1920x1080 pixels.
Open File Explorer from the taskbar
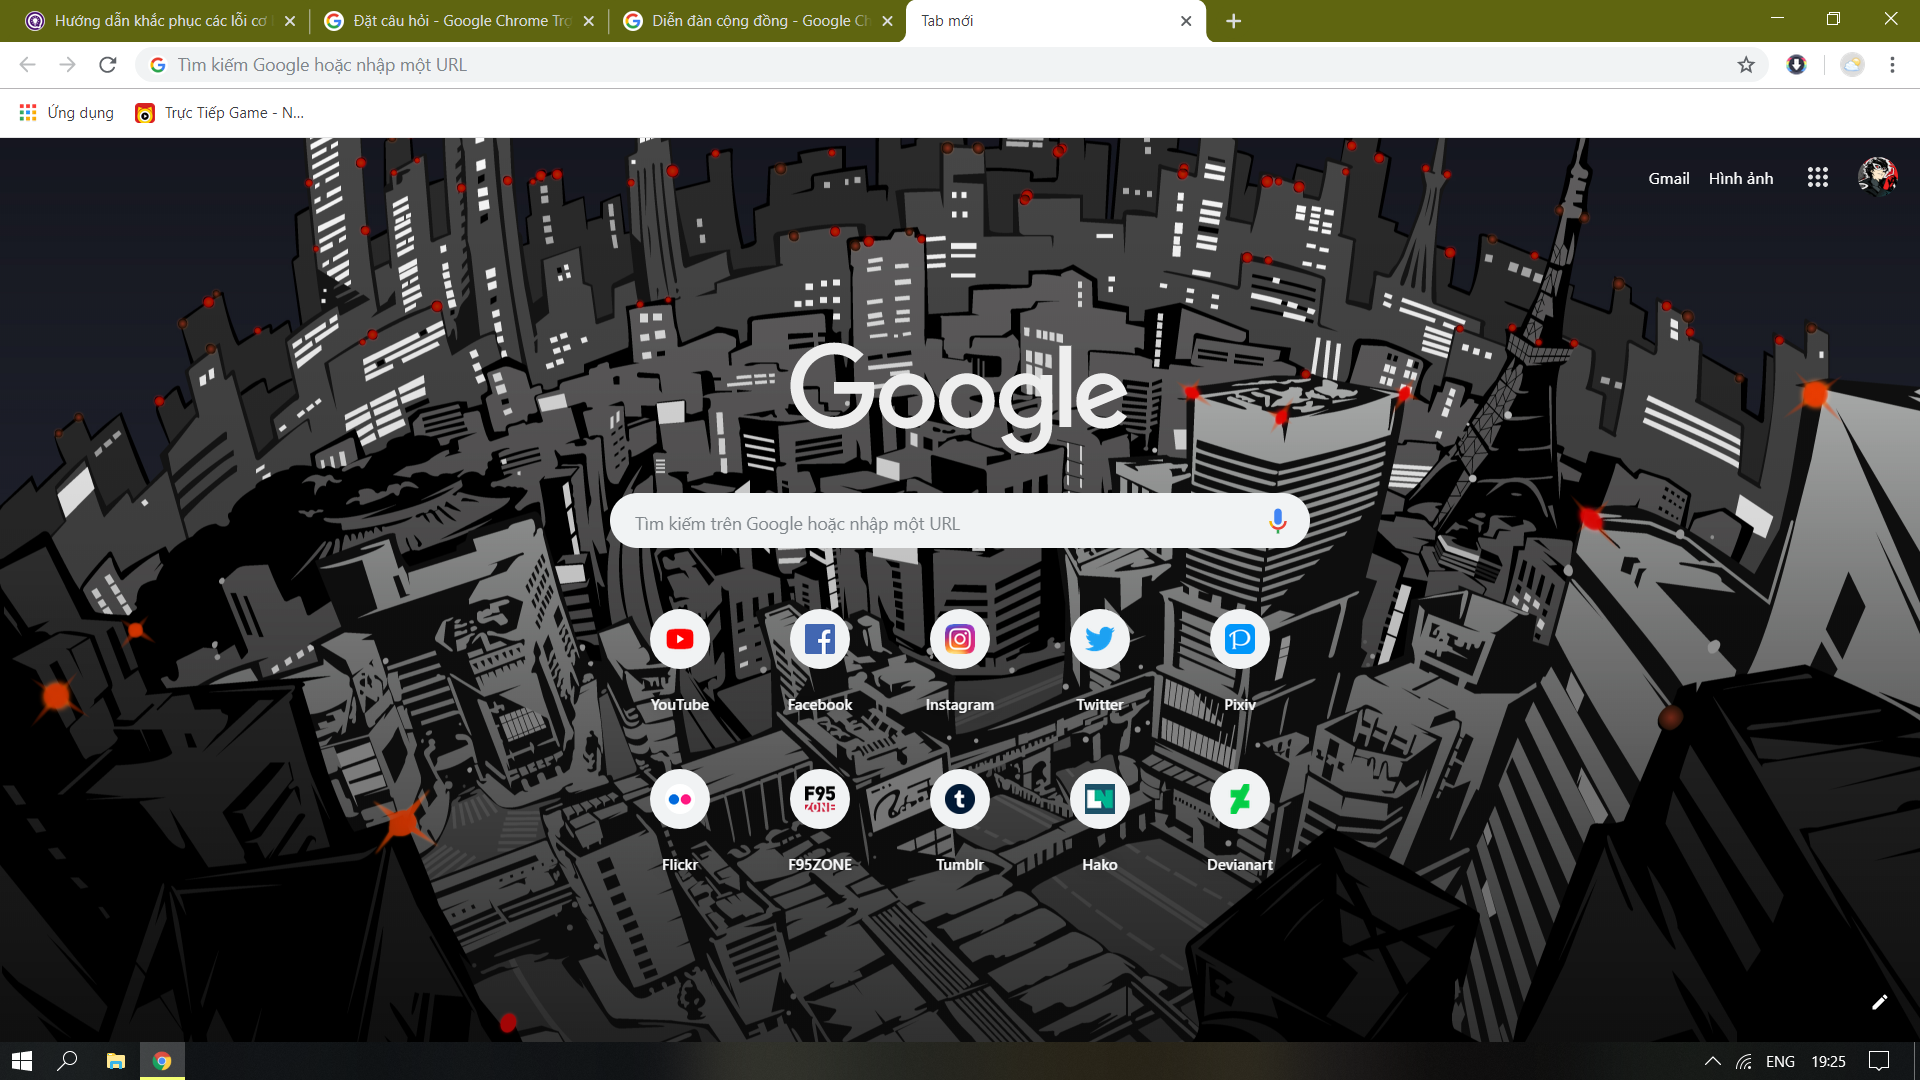coord(116,1061)
